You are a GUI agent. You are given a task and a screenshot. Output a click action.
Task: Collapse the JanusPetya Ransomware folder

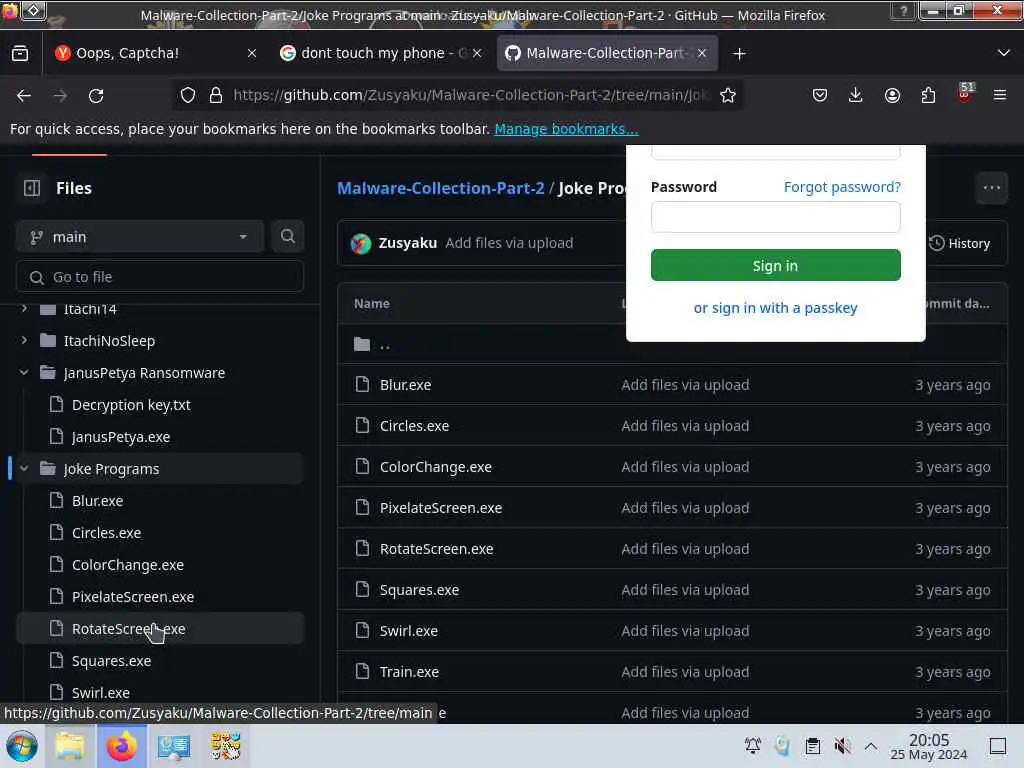(x=24, y=372)
